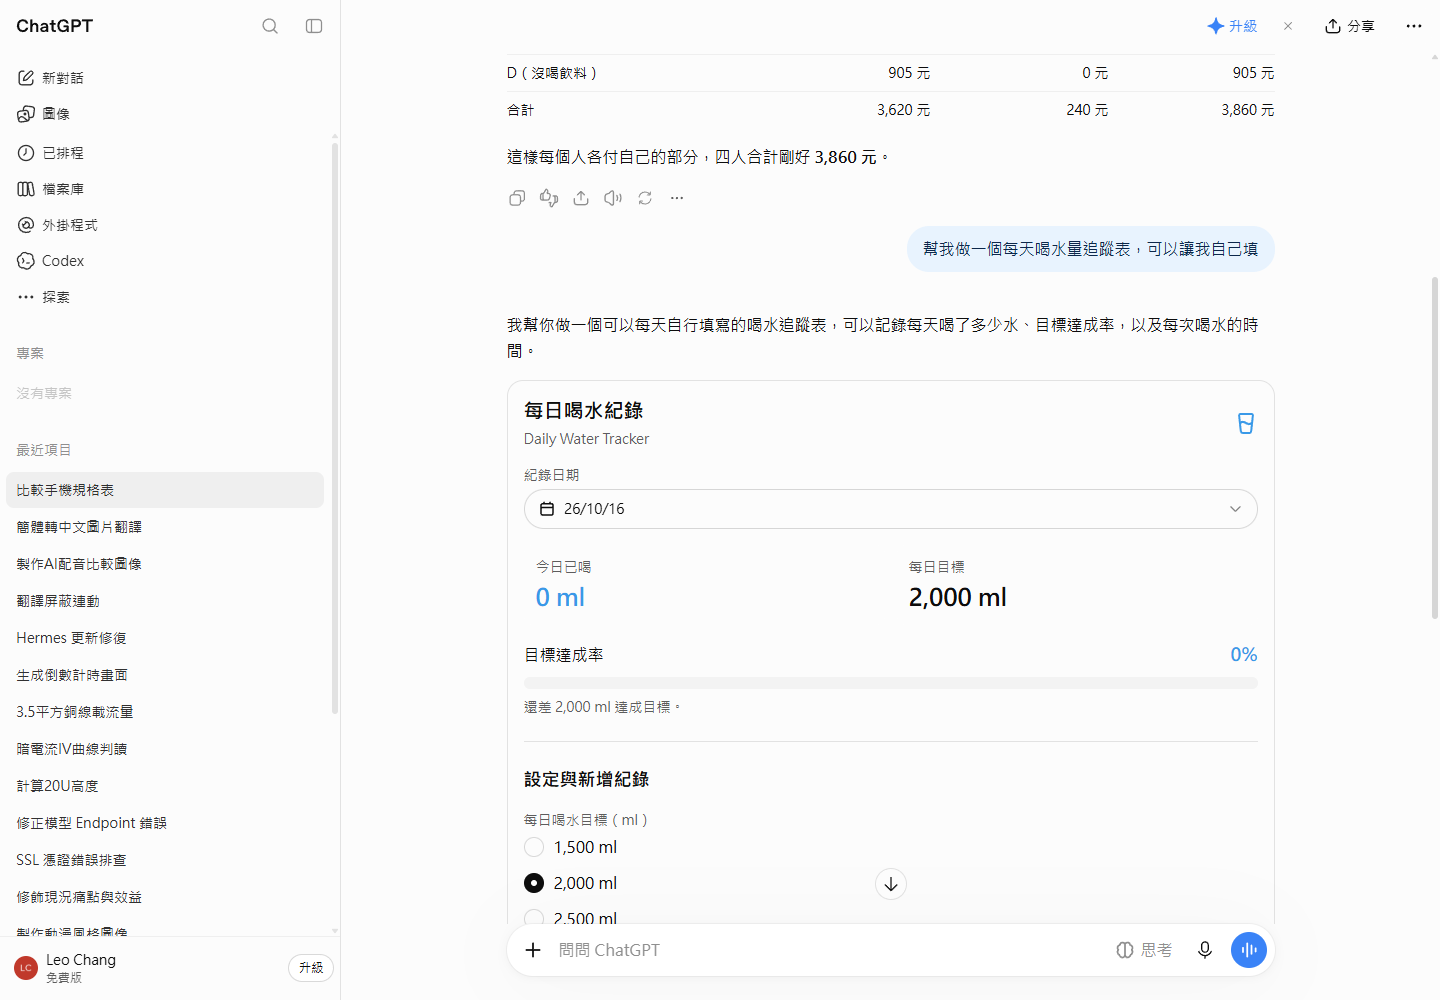Click the 目標達成率 progress bar
Viewport: 1440px width, 1000px height.
[891, 683]
